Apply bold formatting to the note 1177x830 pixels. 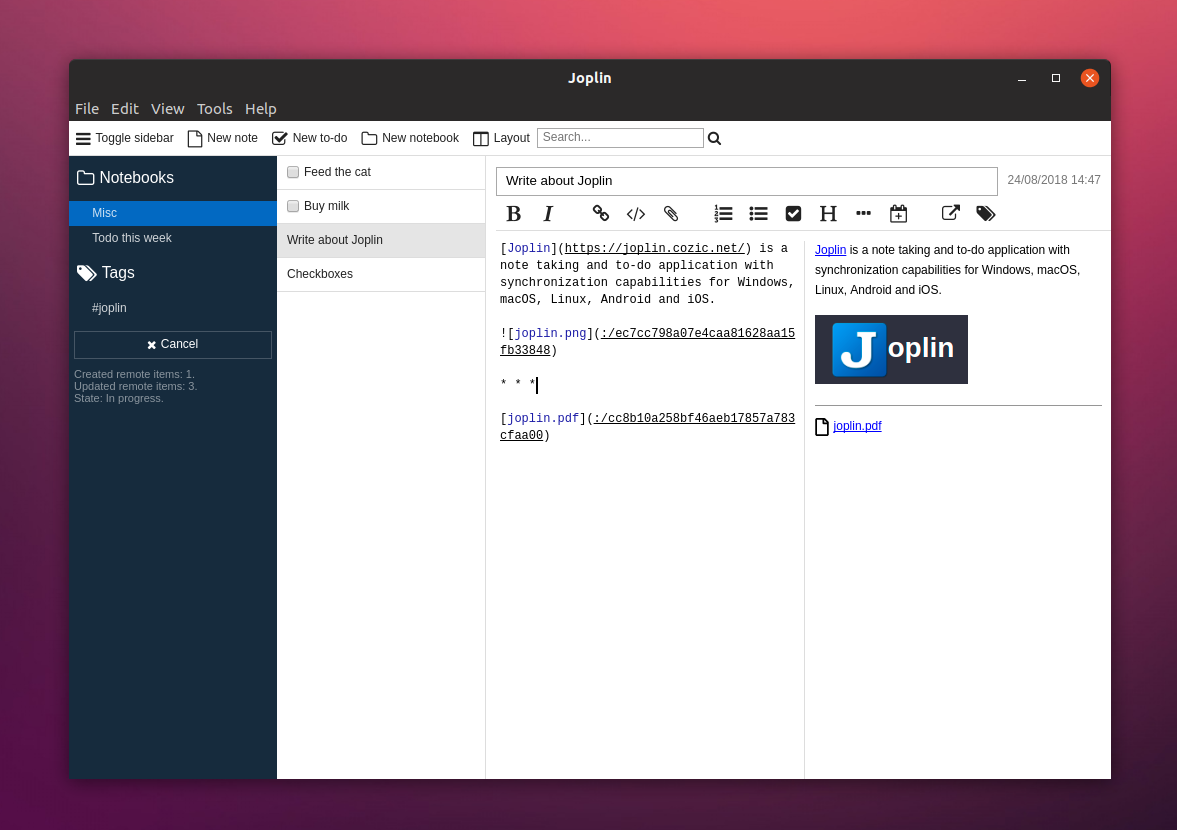[513, 213]
